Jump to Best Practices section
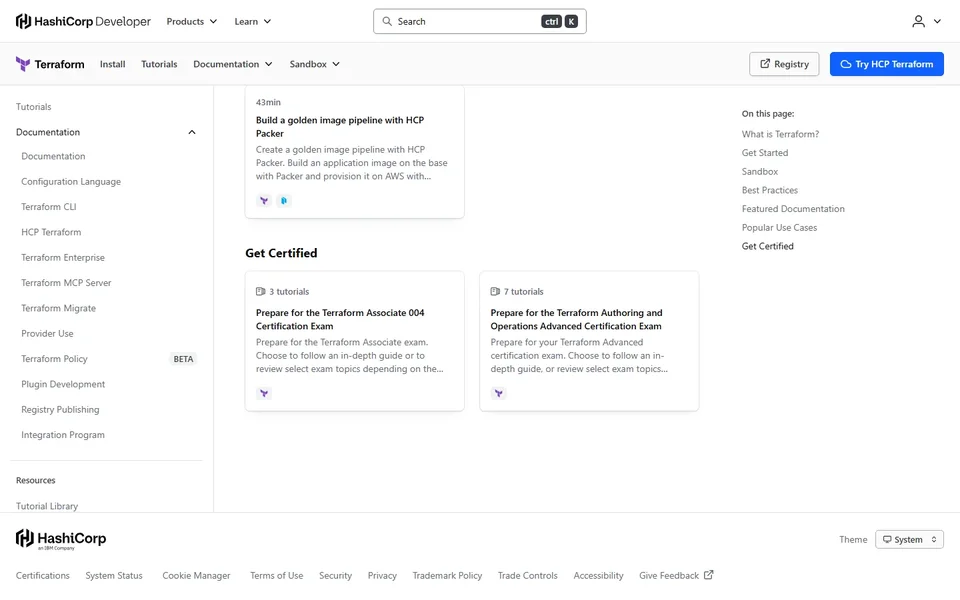 point(770,190)
